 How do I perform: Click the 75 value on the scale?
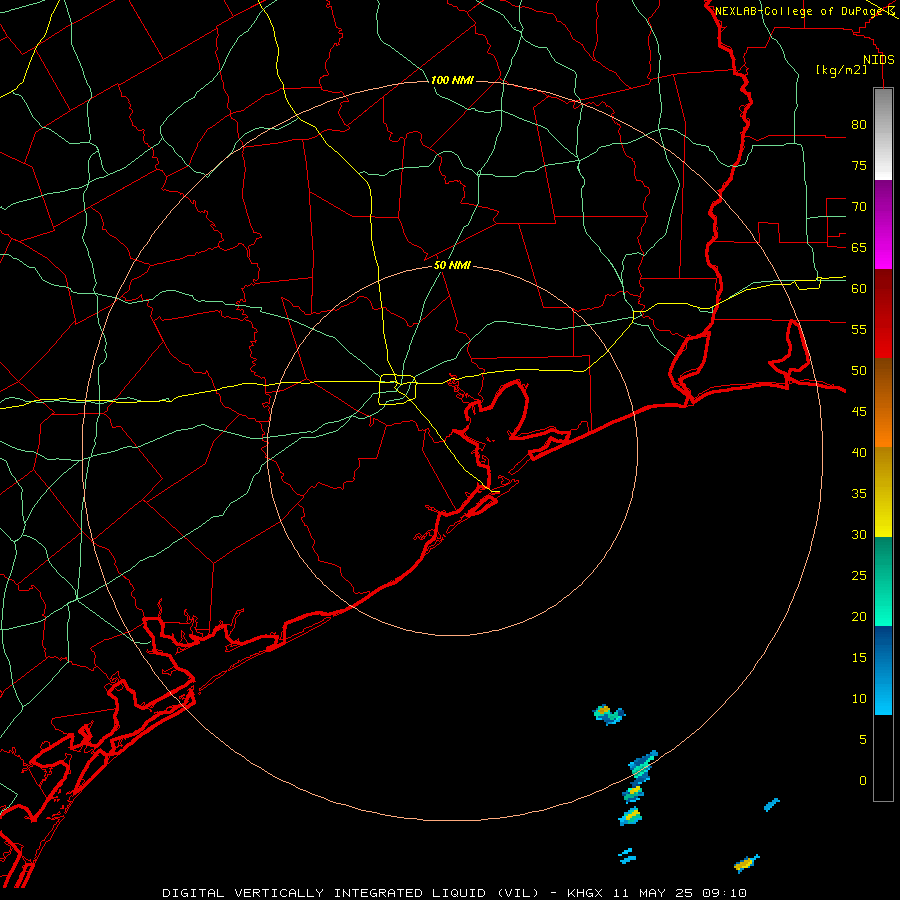pyautogui.click(x=859, y=165)
